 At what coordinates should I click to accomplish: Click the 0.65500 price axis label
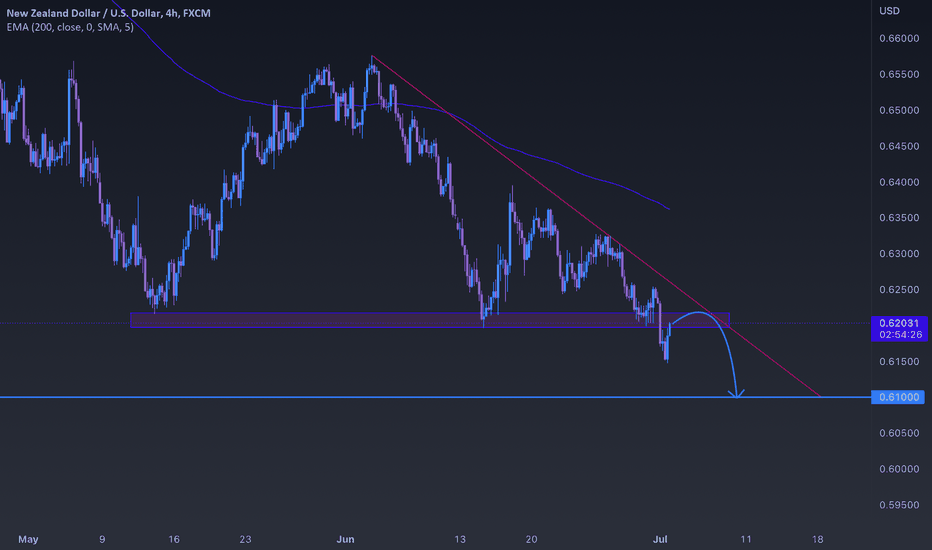tap(899, 74)
